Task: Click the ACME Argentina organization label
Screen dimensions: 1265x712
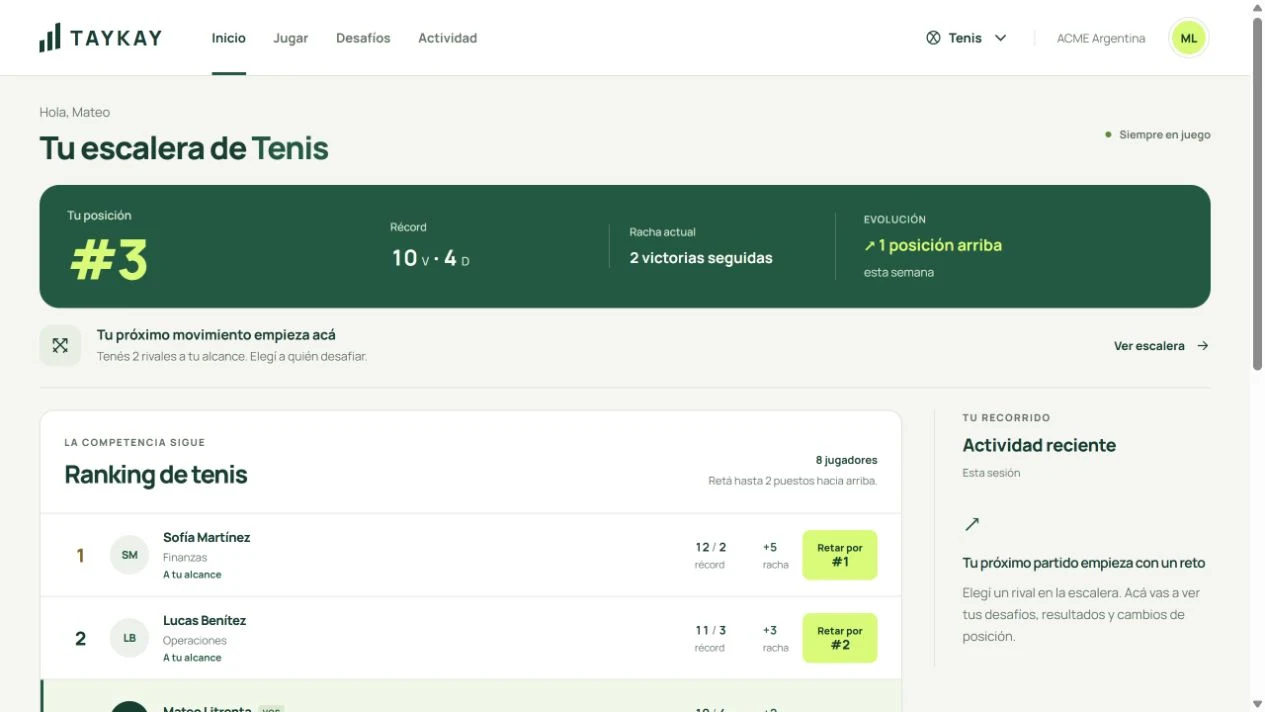Action: (1101, 38)
